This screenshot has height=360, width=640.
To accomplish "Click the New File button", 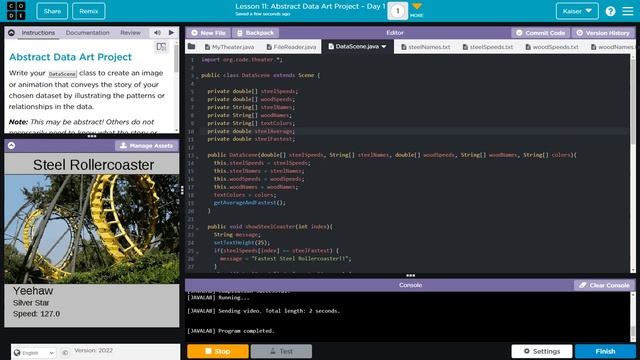I will [208, 33].
